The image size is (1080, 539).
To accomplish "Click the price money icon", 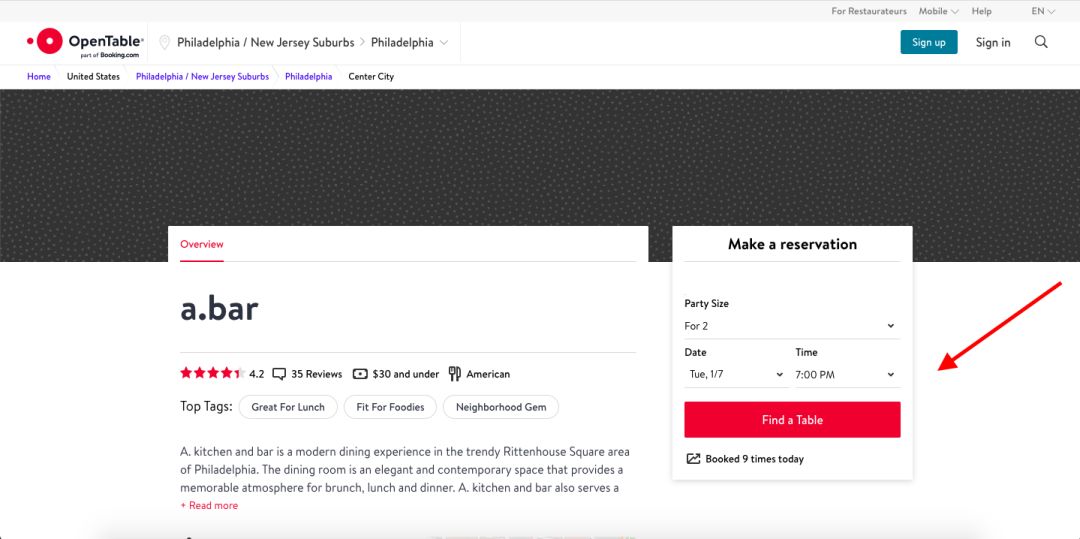I will tap(360, 374).
